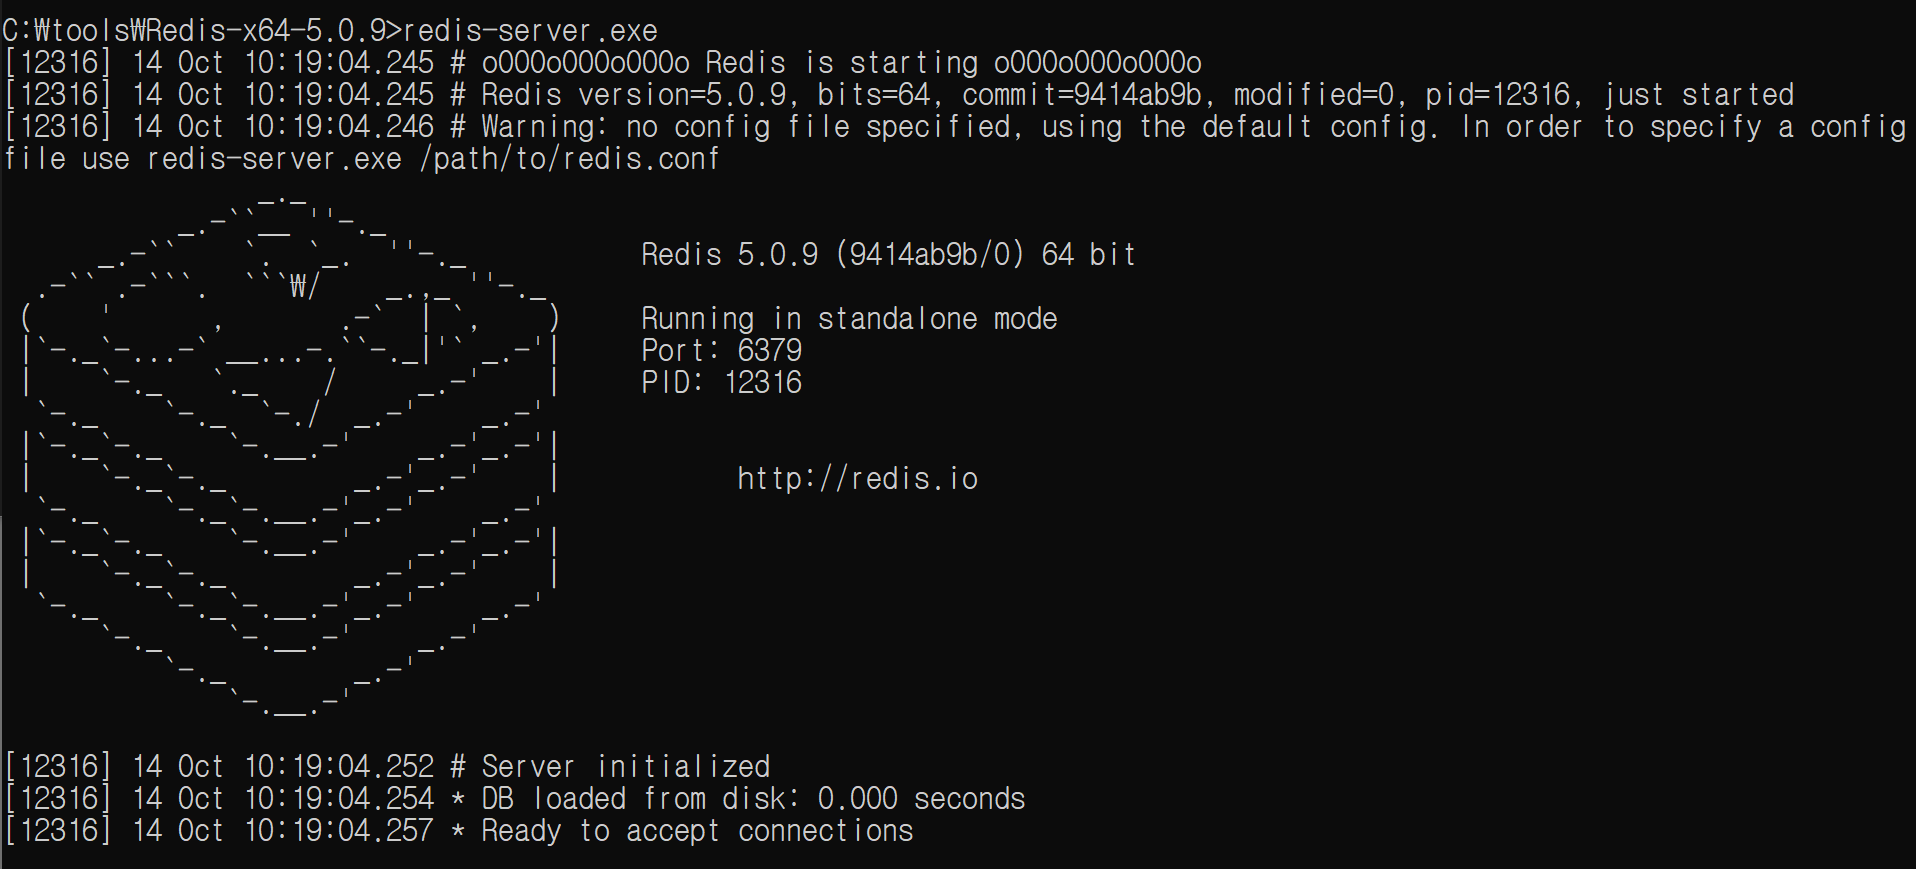Click the "Server initialized" log line

[626, 767]
